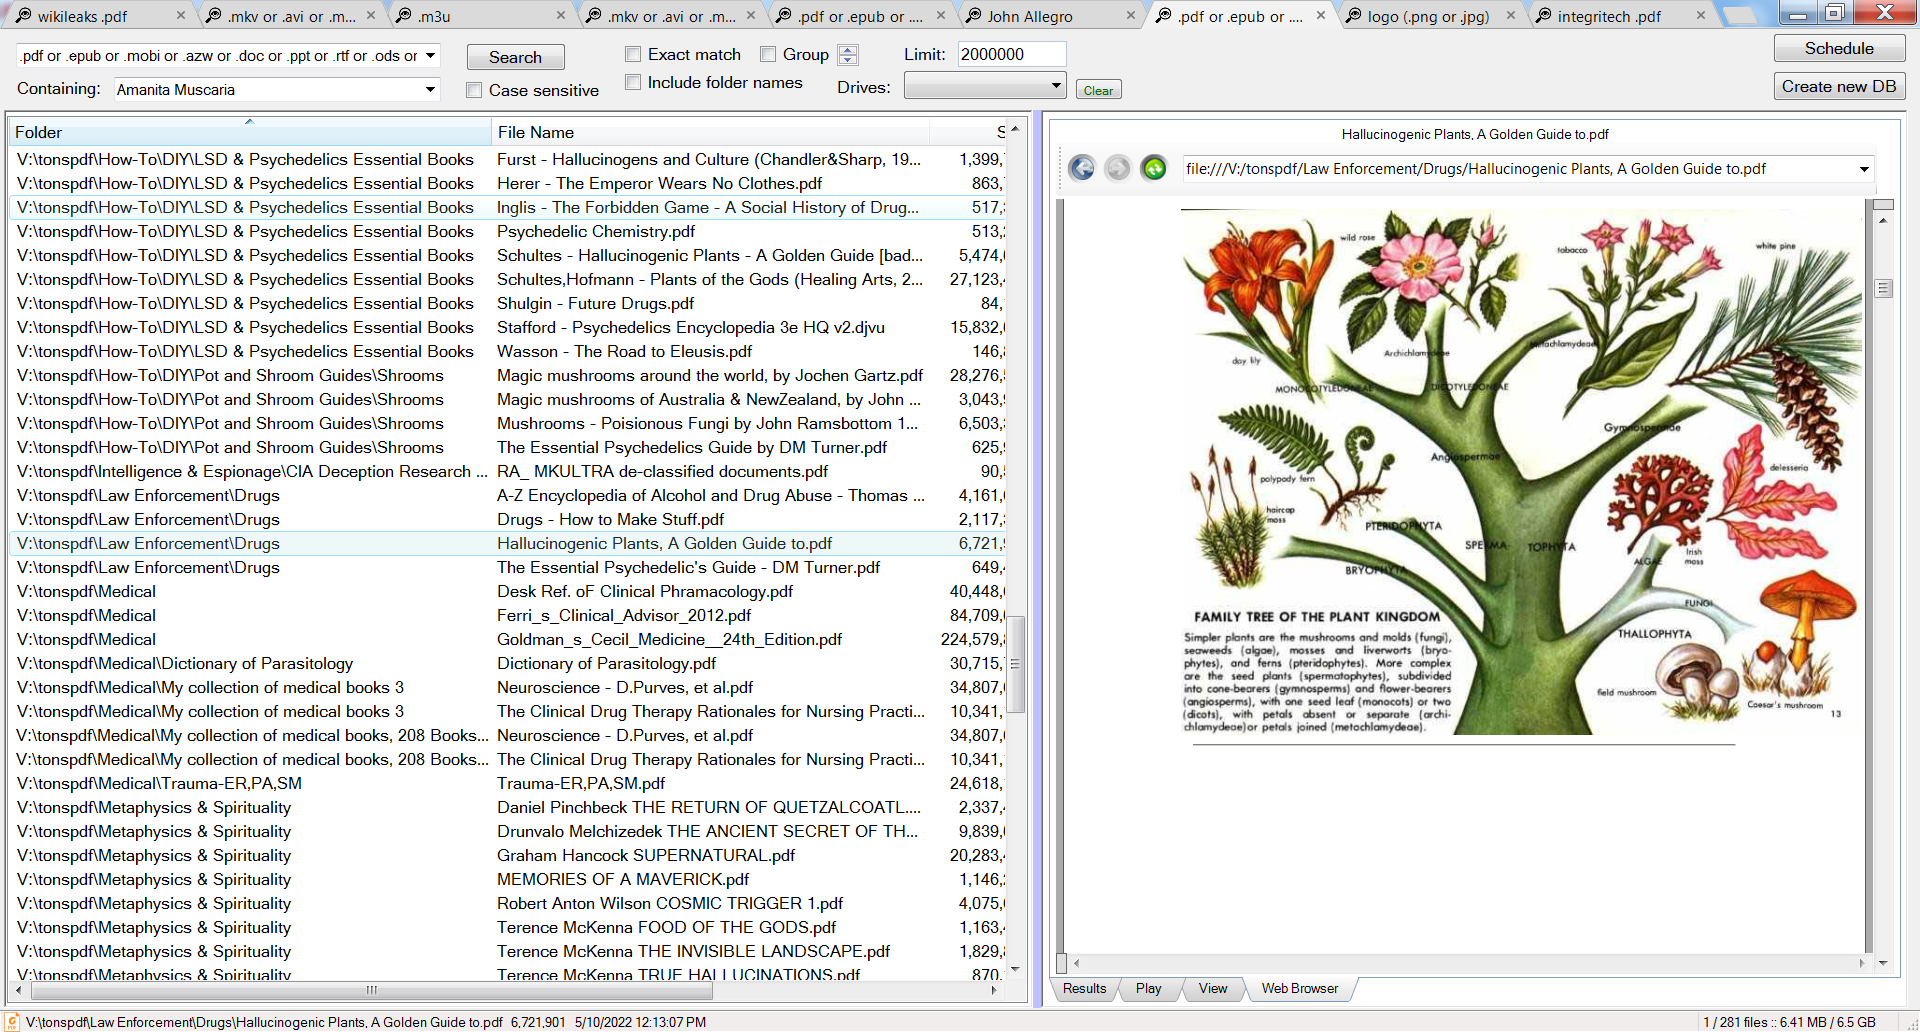Close the .m3u search tab
The height and width of the screenshot is (1032, 1920).
[560, 15]
